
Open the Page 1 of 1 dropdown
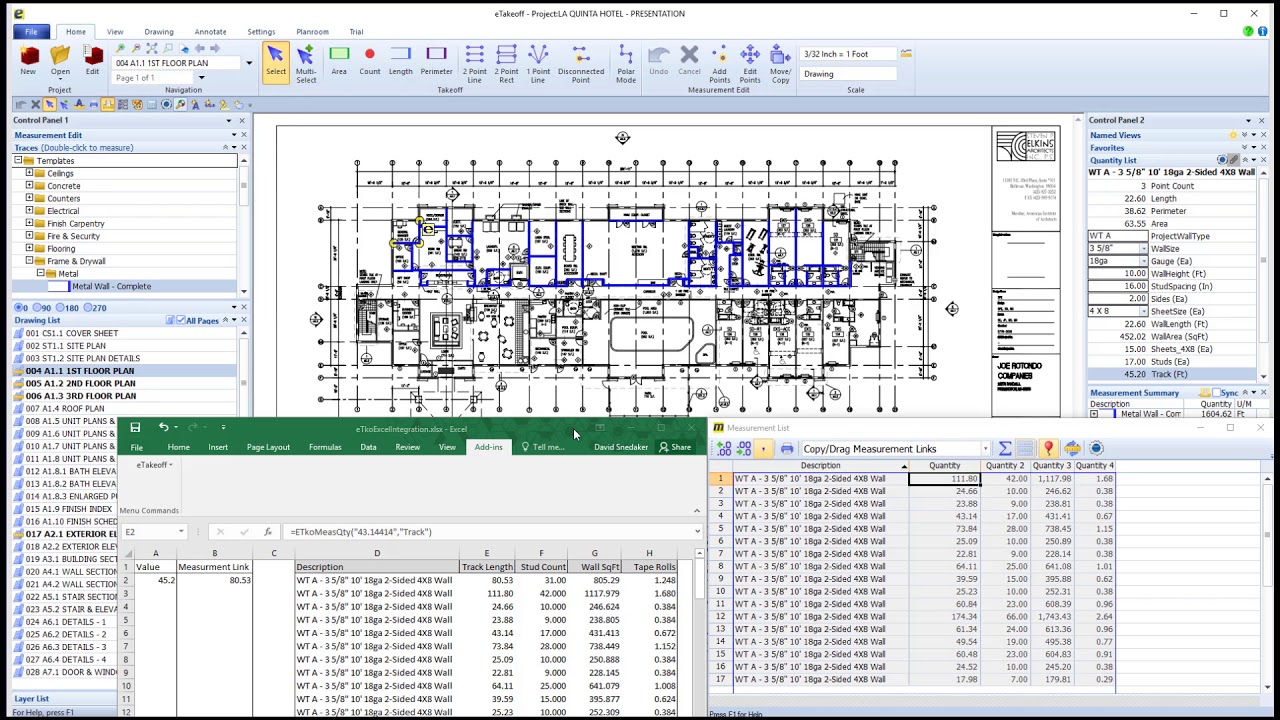click(x=201, y=78)
